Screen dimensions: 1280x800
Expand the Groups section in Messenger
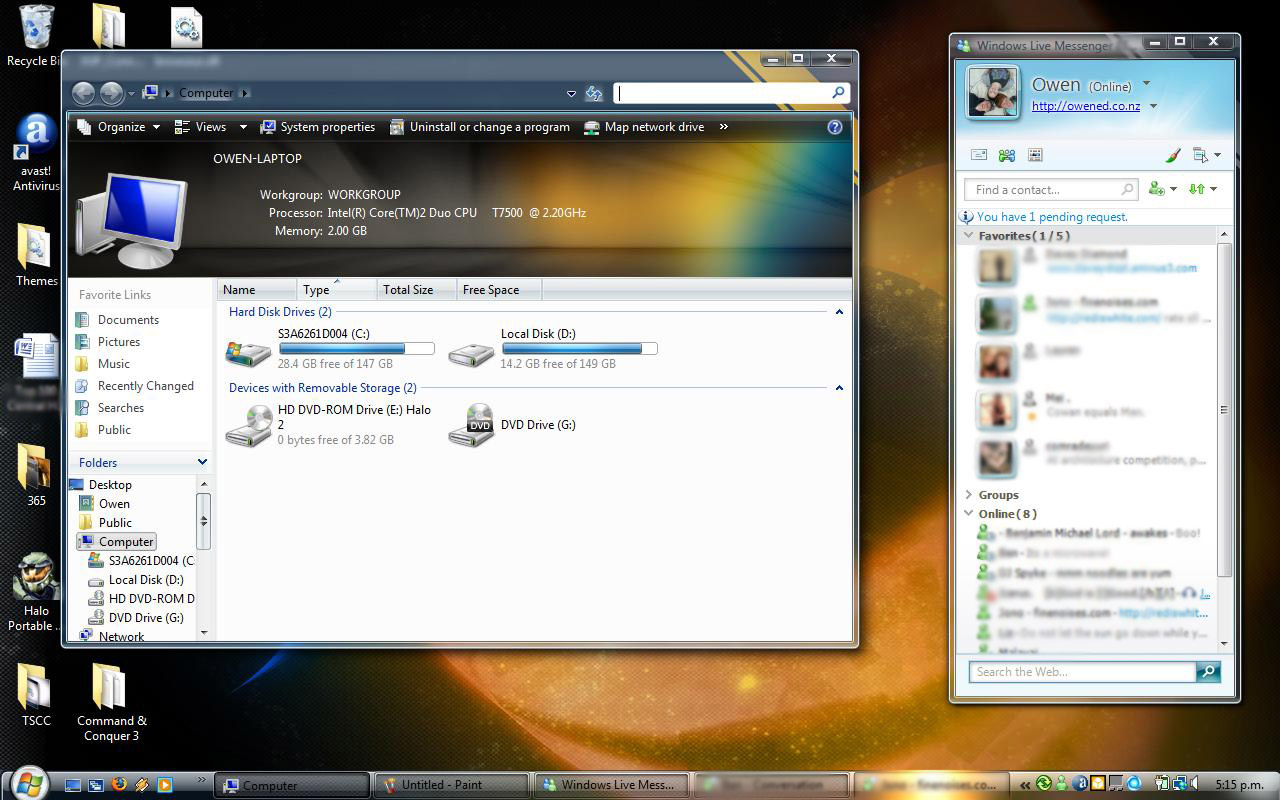click(968, 495)
